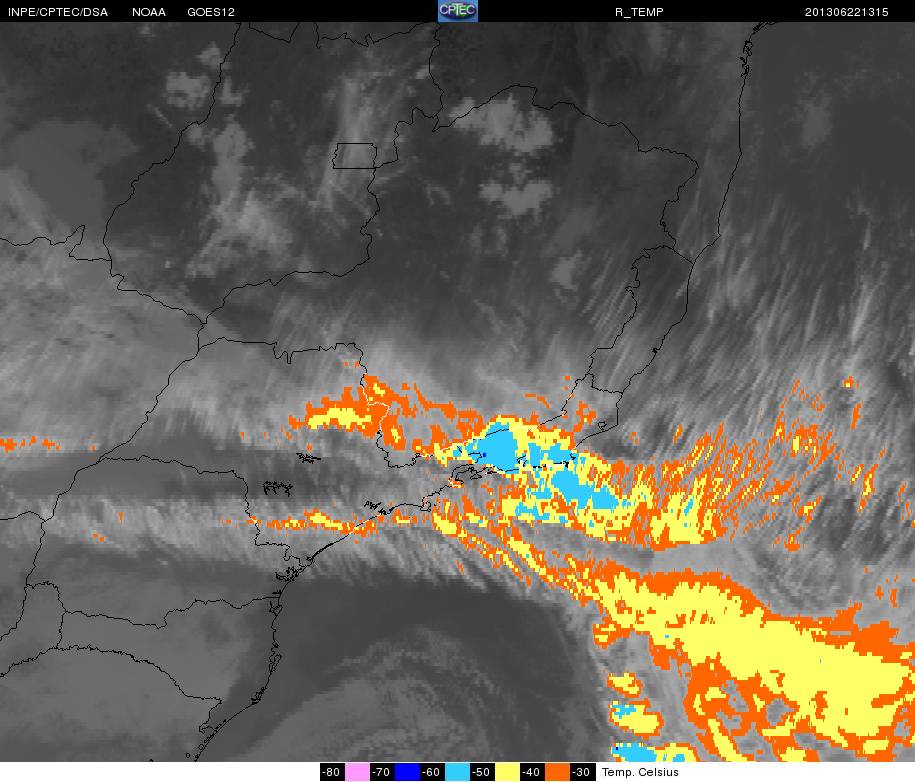Click the -80 legend value
The width and height of the screenshot is (915, 782).
pyautogui.click(x=333, y=772)
